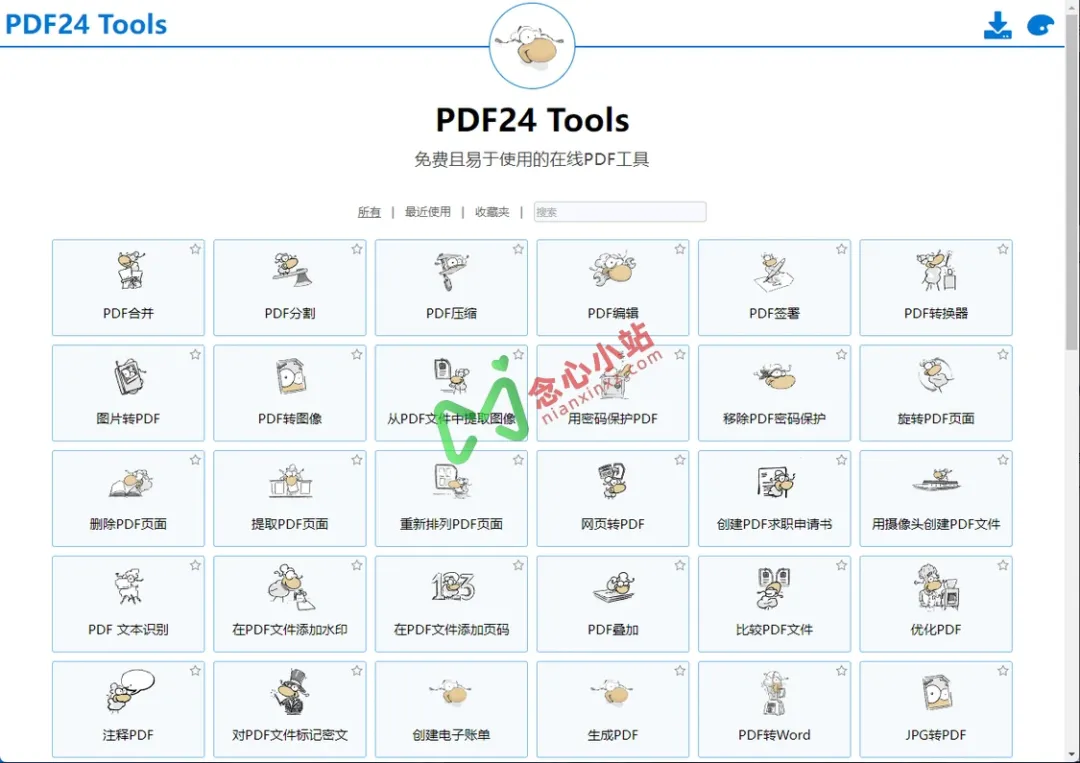Viewport: 1080px width, 763px height.
Task: Open the color theme palette icon
Action: coord(1040,25)
